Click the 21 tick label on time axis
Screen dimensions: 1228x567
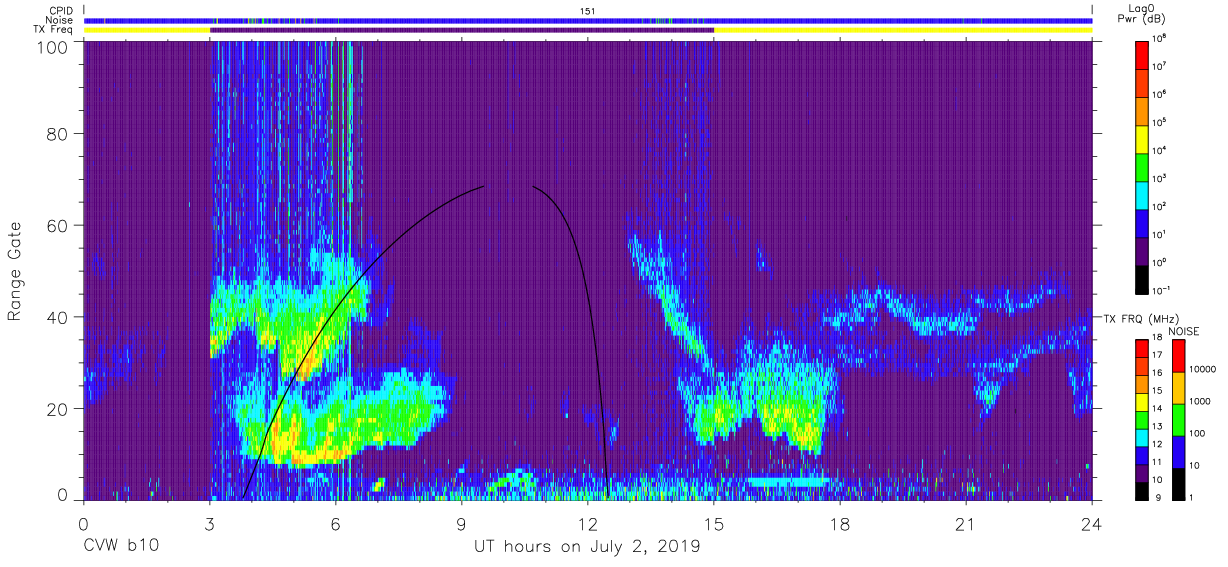pyautogui.click(x=966, y=525)
